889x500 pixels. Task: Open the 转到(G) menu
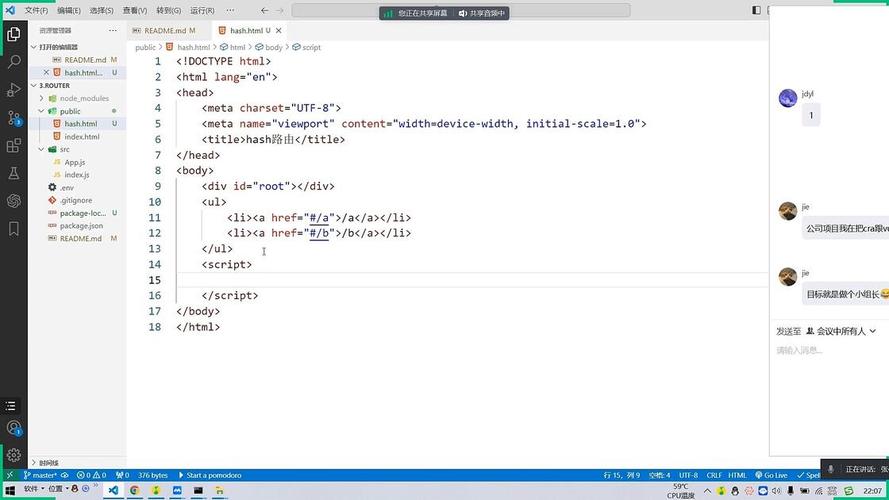point(168,11)
